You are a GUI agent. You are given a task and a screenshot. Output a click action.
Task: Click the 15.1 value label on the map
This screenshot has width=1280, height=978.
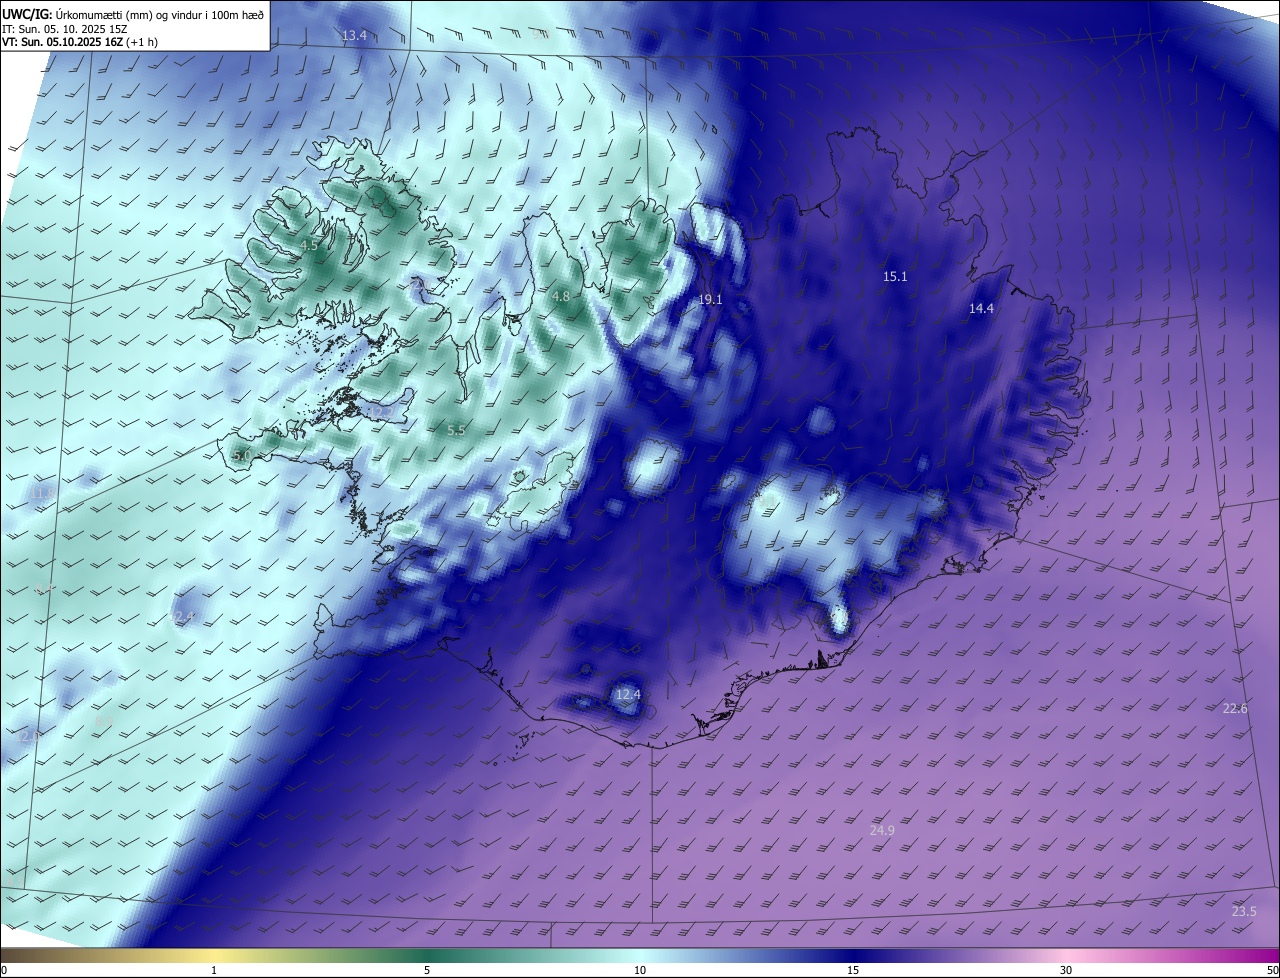pos(895,277)
